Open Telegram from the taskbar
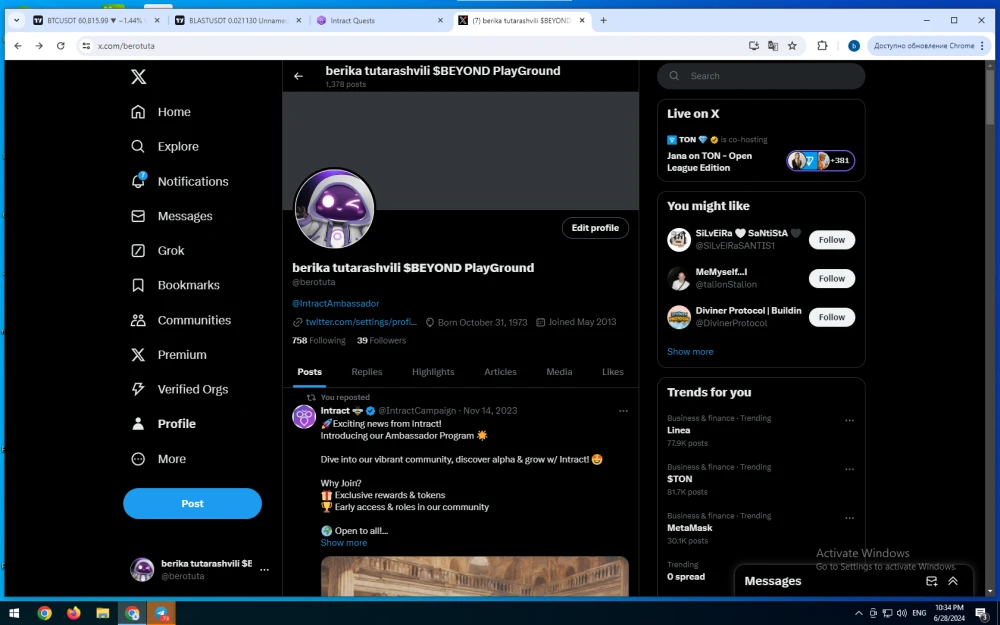The image size is (1000, 625). click(x=161, y=614)
